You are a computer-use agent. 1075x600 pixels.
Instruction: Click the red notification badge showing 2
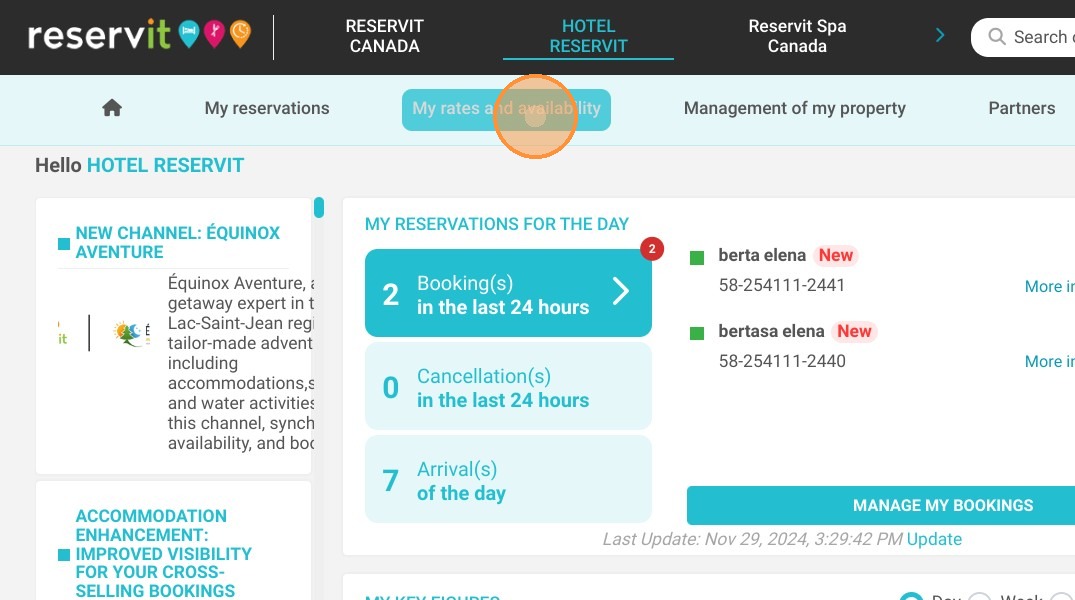(x=652, y=248)
